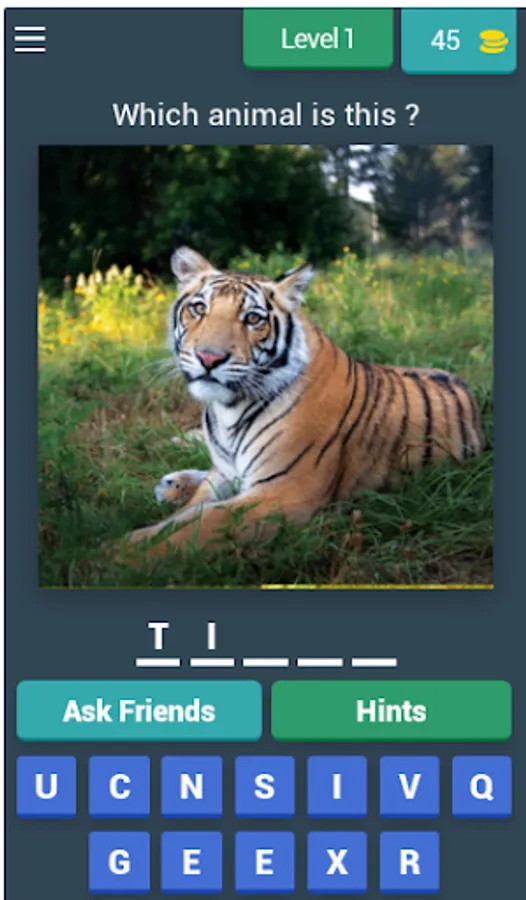Select the letter R tile
This screenshot has width=526, height=900.
pyautogui.click(x=409, y=862)
